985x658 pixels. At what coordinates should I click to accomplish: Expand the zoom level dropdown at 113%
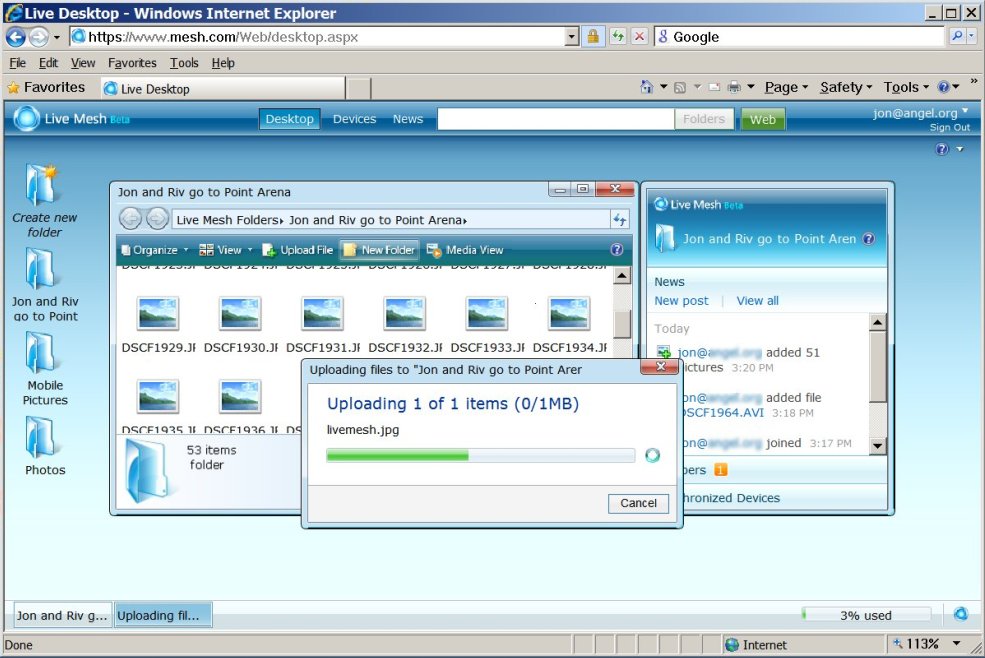pyautogui.click(x=957, y=644)
